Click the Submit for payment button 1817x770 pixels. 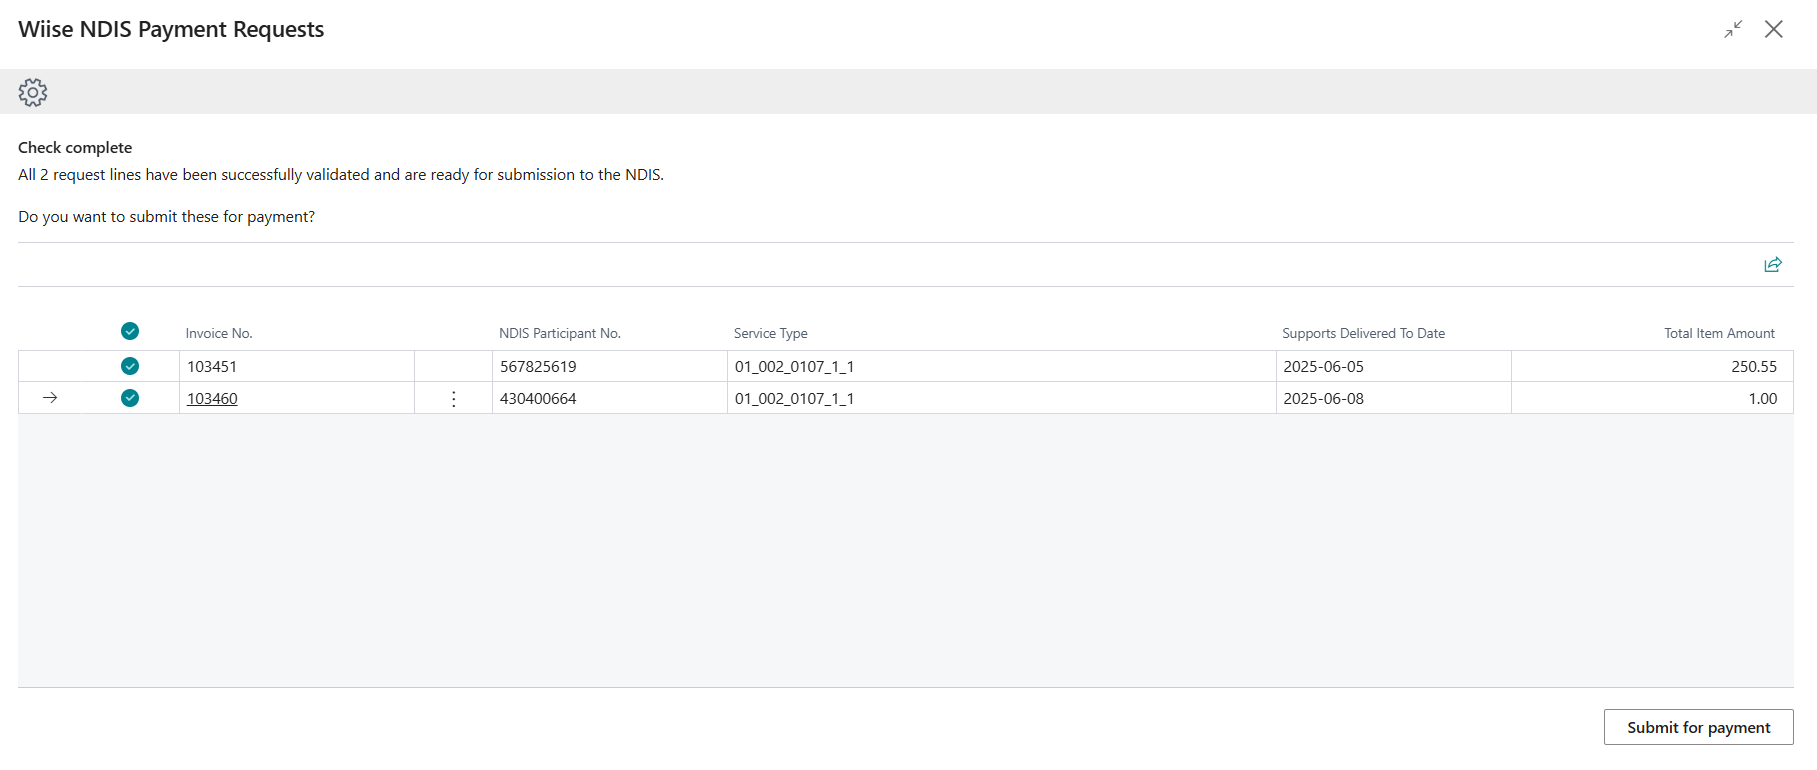click(x=1698, y=727)
